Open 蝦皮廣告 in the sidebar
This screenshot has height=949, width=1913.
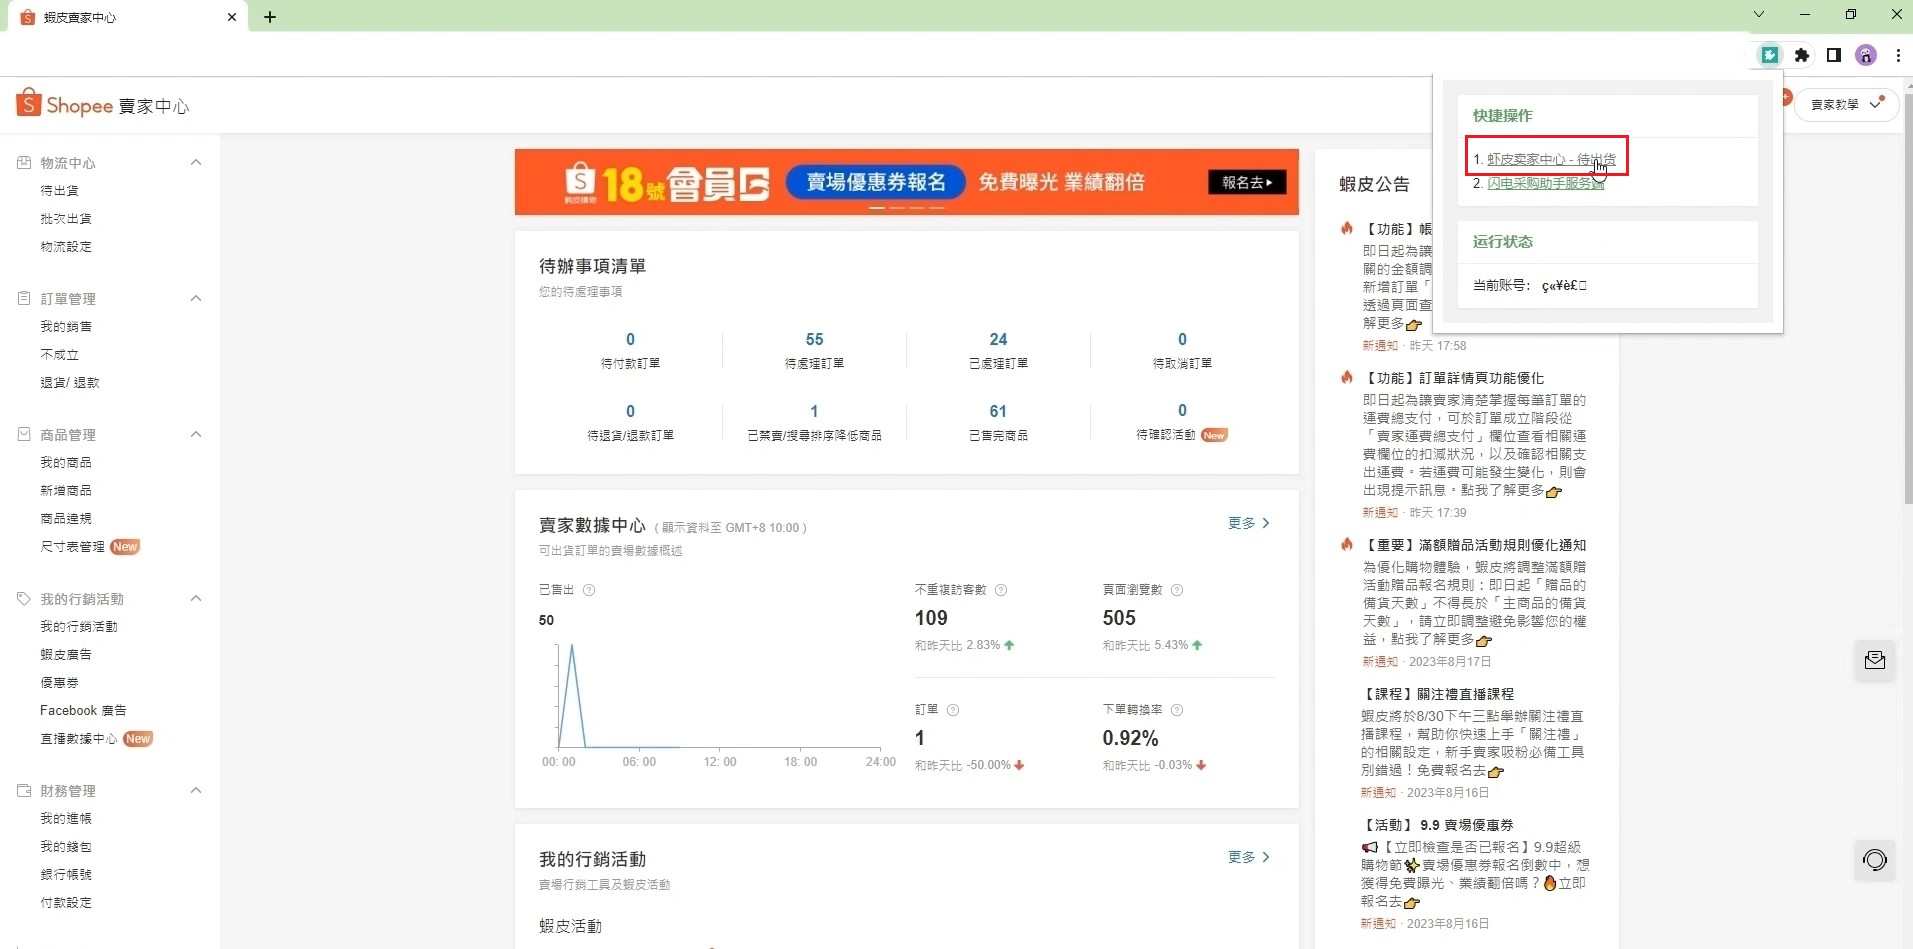(66, 654)
